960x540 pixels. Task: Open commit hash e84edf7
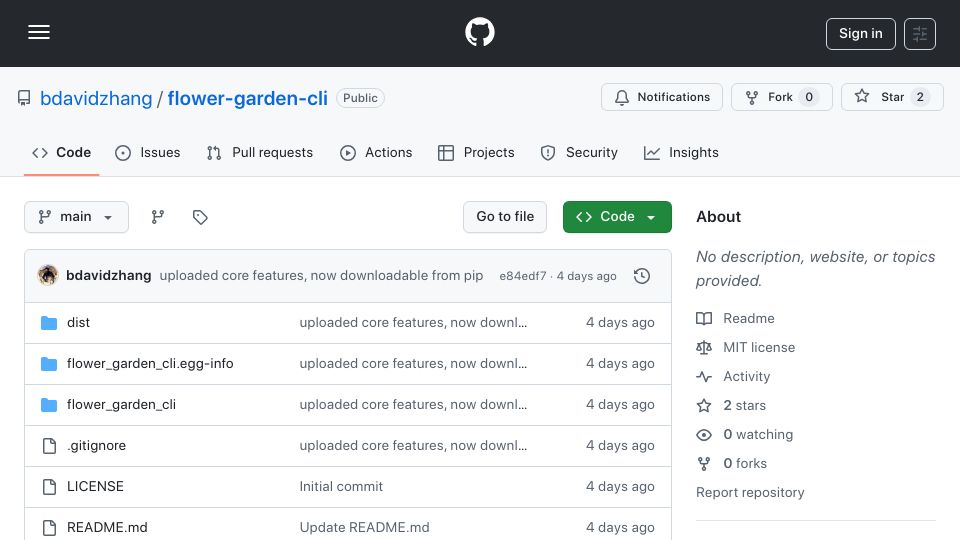click(523, 276)
